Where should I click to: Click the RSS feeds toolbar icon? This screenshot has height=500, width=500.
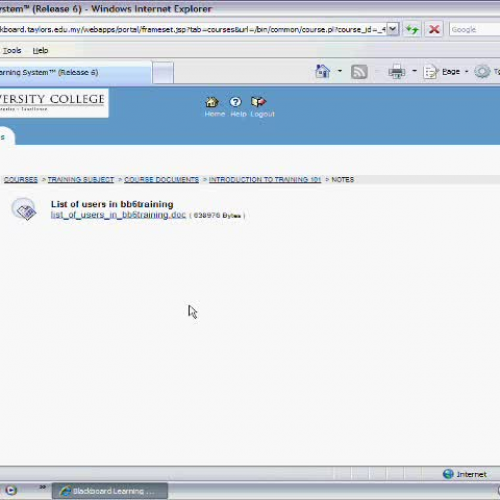(x=359, y=72)
